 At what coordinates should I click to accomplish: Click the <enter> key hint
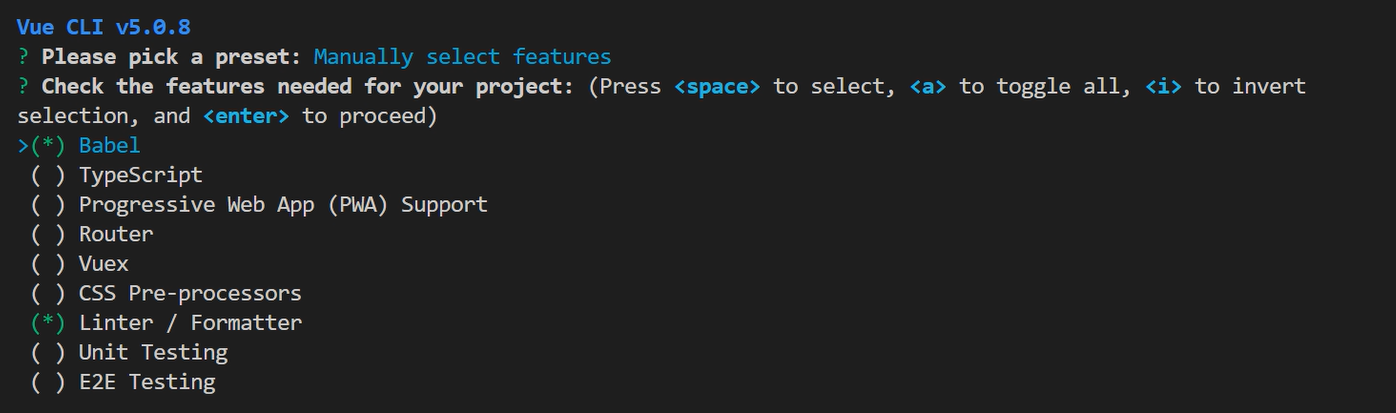(246, 116)
